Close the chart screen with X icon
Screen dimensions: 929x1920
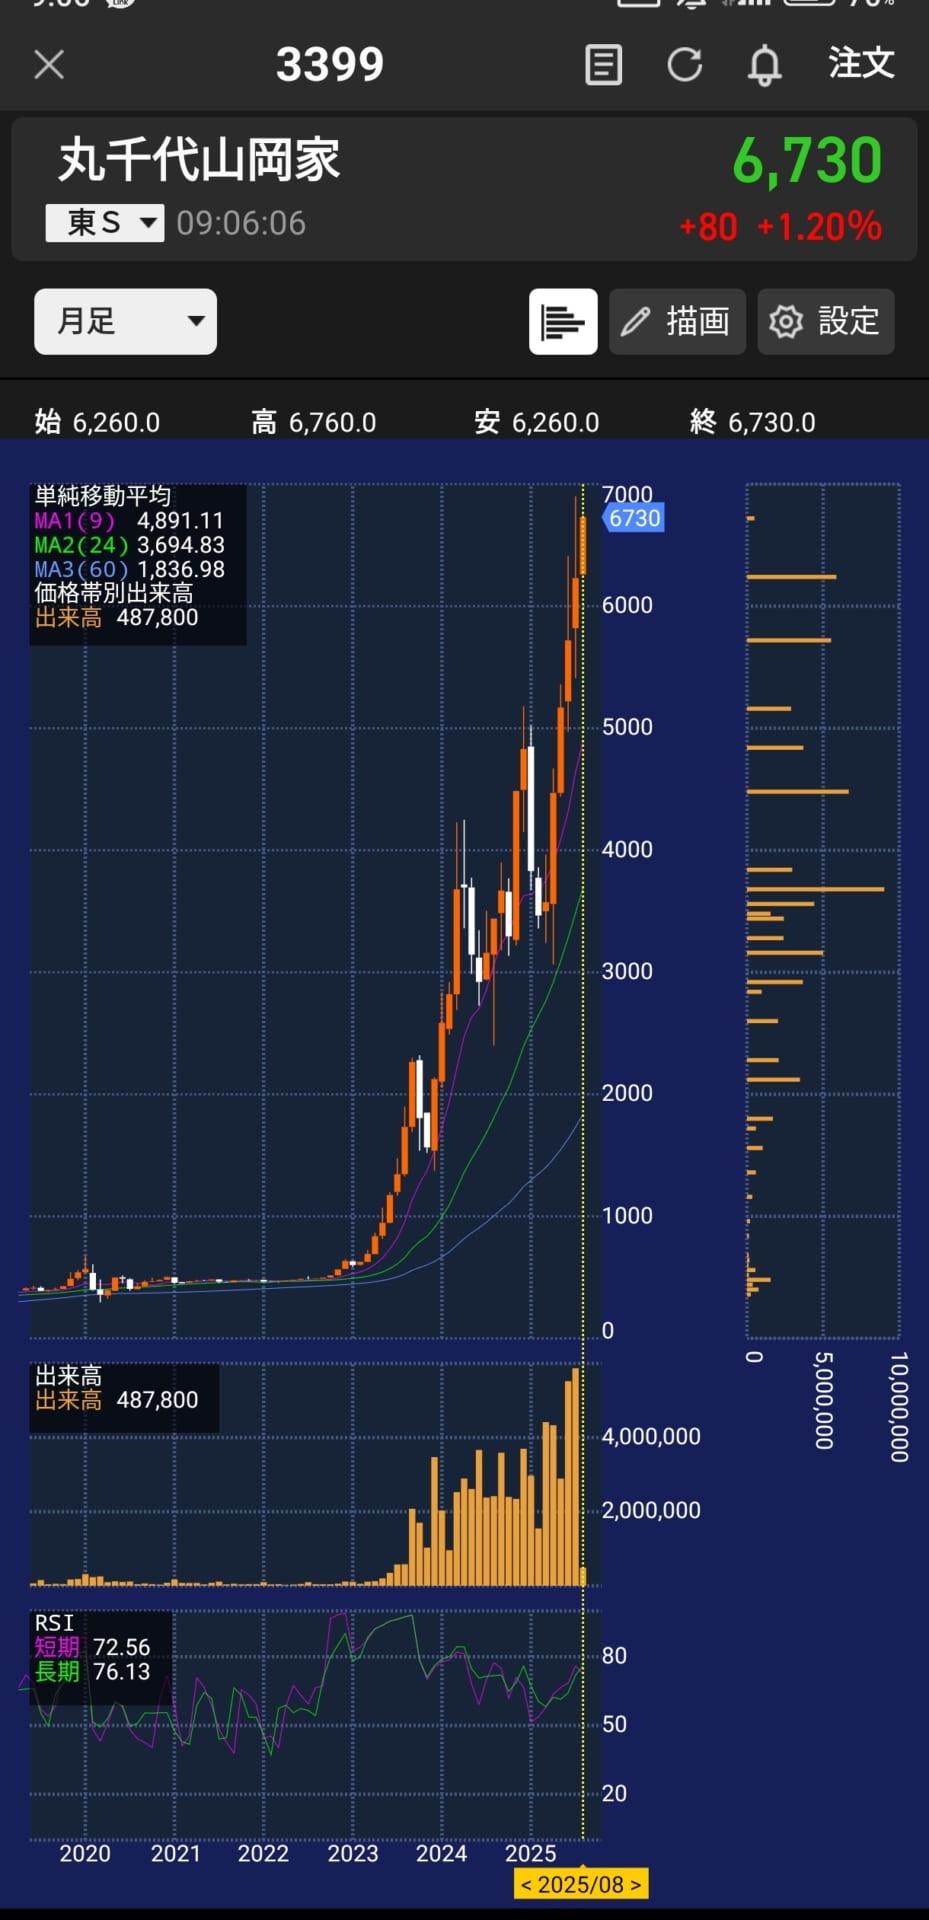coord(49,65)
